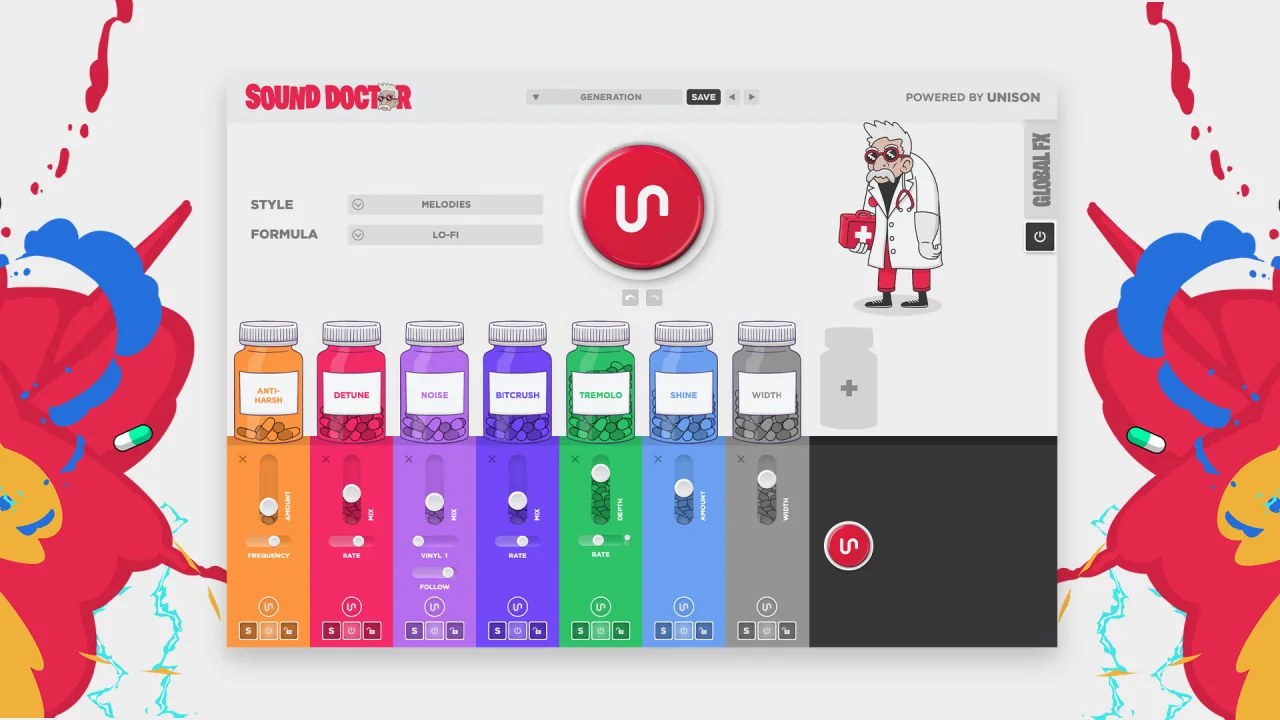Click the Powered by Unison text
The height and width of the screenshot is (720, 1280).
[973, 97]
